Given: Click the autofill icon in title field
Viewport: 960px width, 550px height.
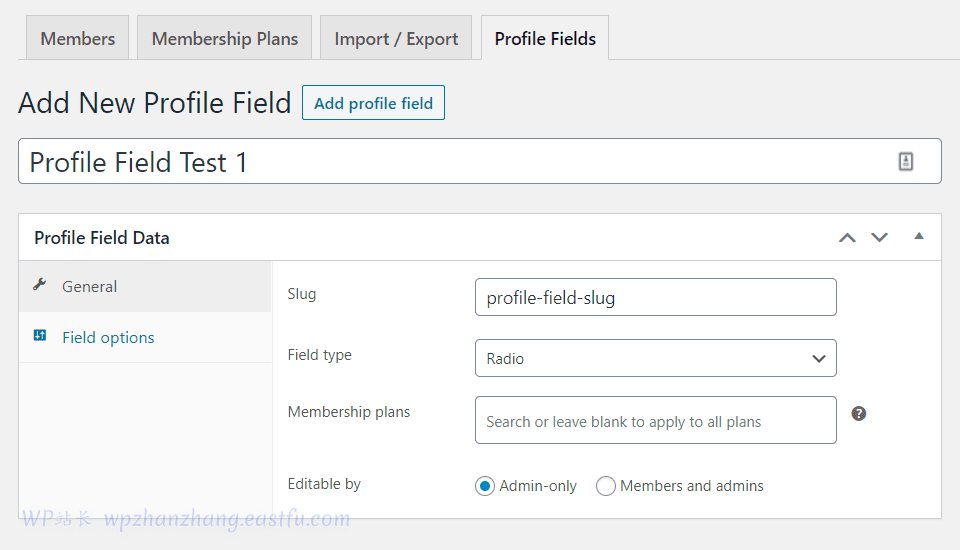Looking at the screenshot, I should coord(906,161).
